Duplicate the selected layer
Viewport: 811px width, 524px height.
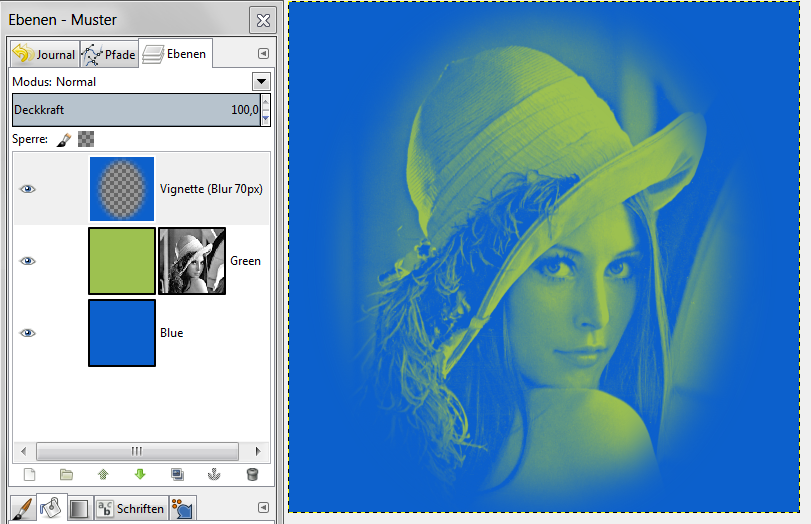coord(177,474)
